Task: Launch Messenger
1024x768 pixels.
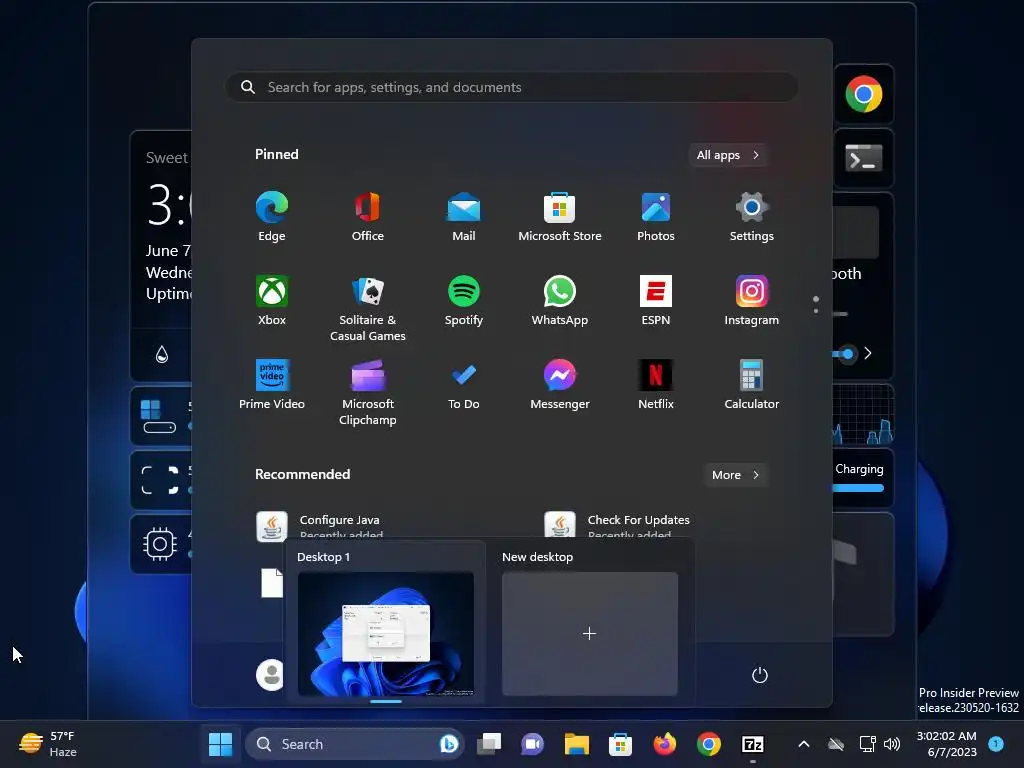Action: click(x=560, y=385)
